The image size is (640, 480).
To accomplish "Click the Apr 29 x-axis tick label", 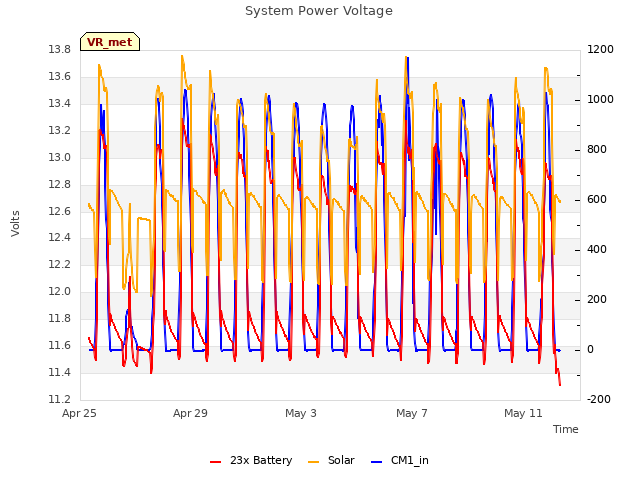I will point(190,413).
